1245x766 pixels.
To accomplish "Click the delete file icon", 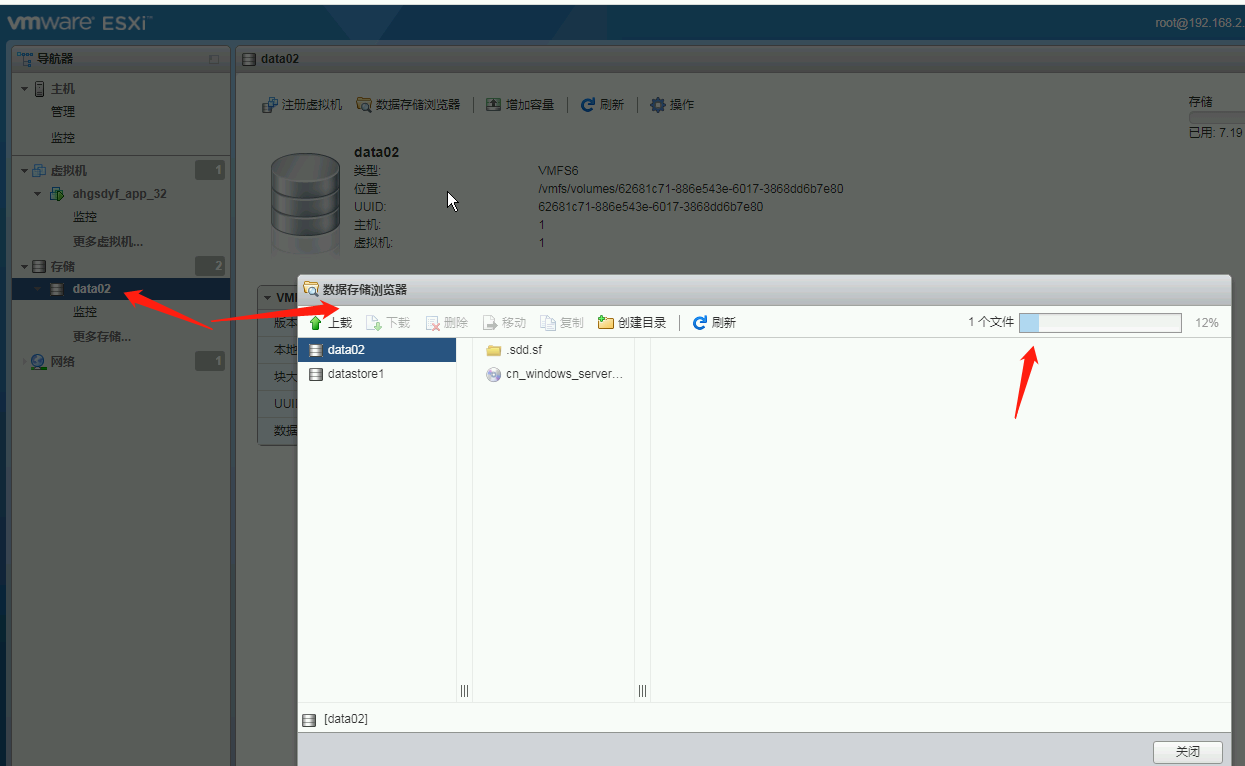I will (432, 323).
